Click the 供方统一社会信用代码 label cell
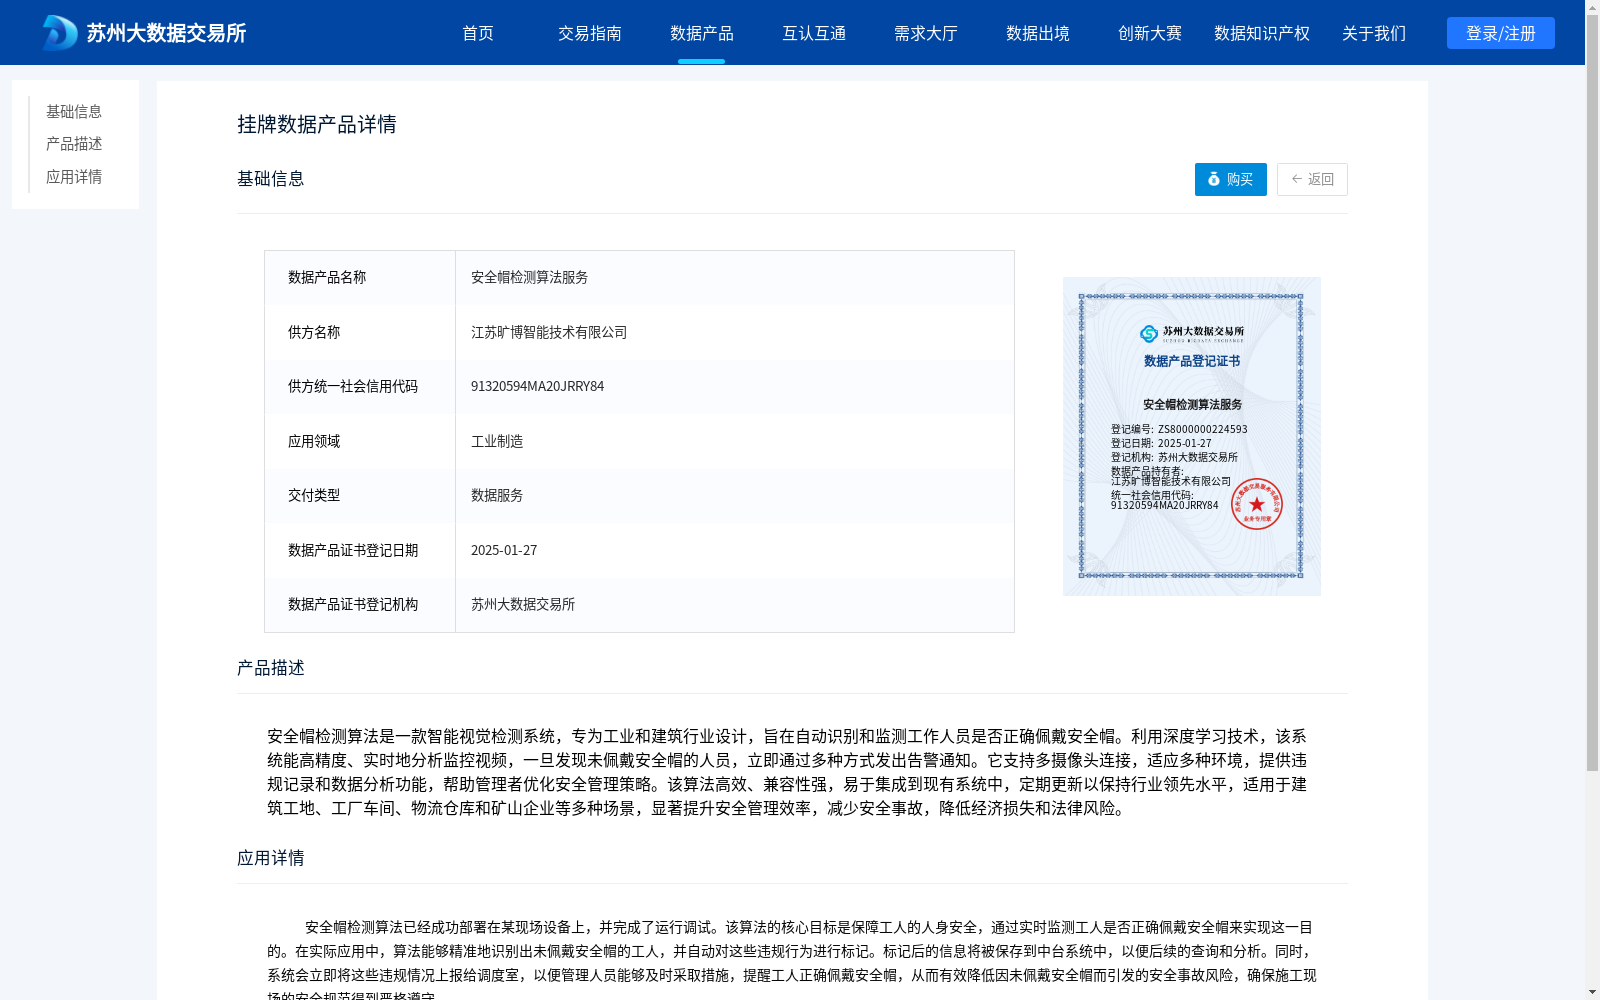The height and width of the screenshot is (1000, 1600). pos(360,387)
